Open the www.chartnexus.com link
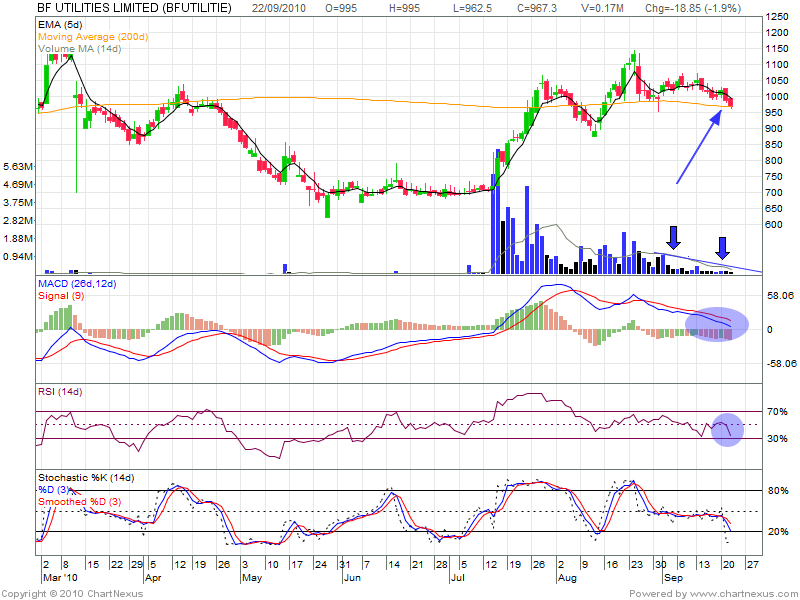Viewport: 800px width, 600px height. click(x=745, y=593)
